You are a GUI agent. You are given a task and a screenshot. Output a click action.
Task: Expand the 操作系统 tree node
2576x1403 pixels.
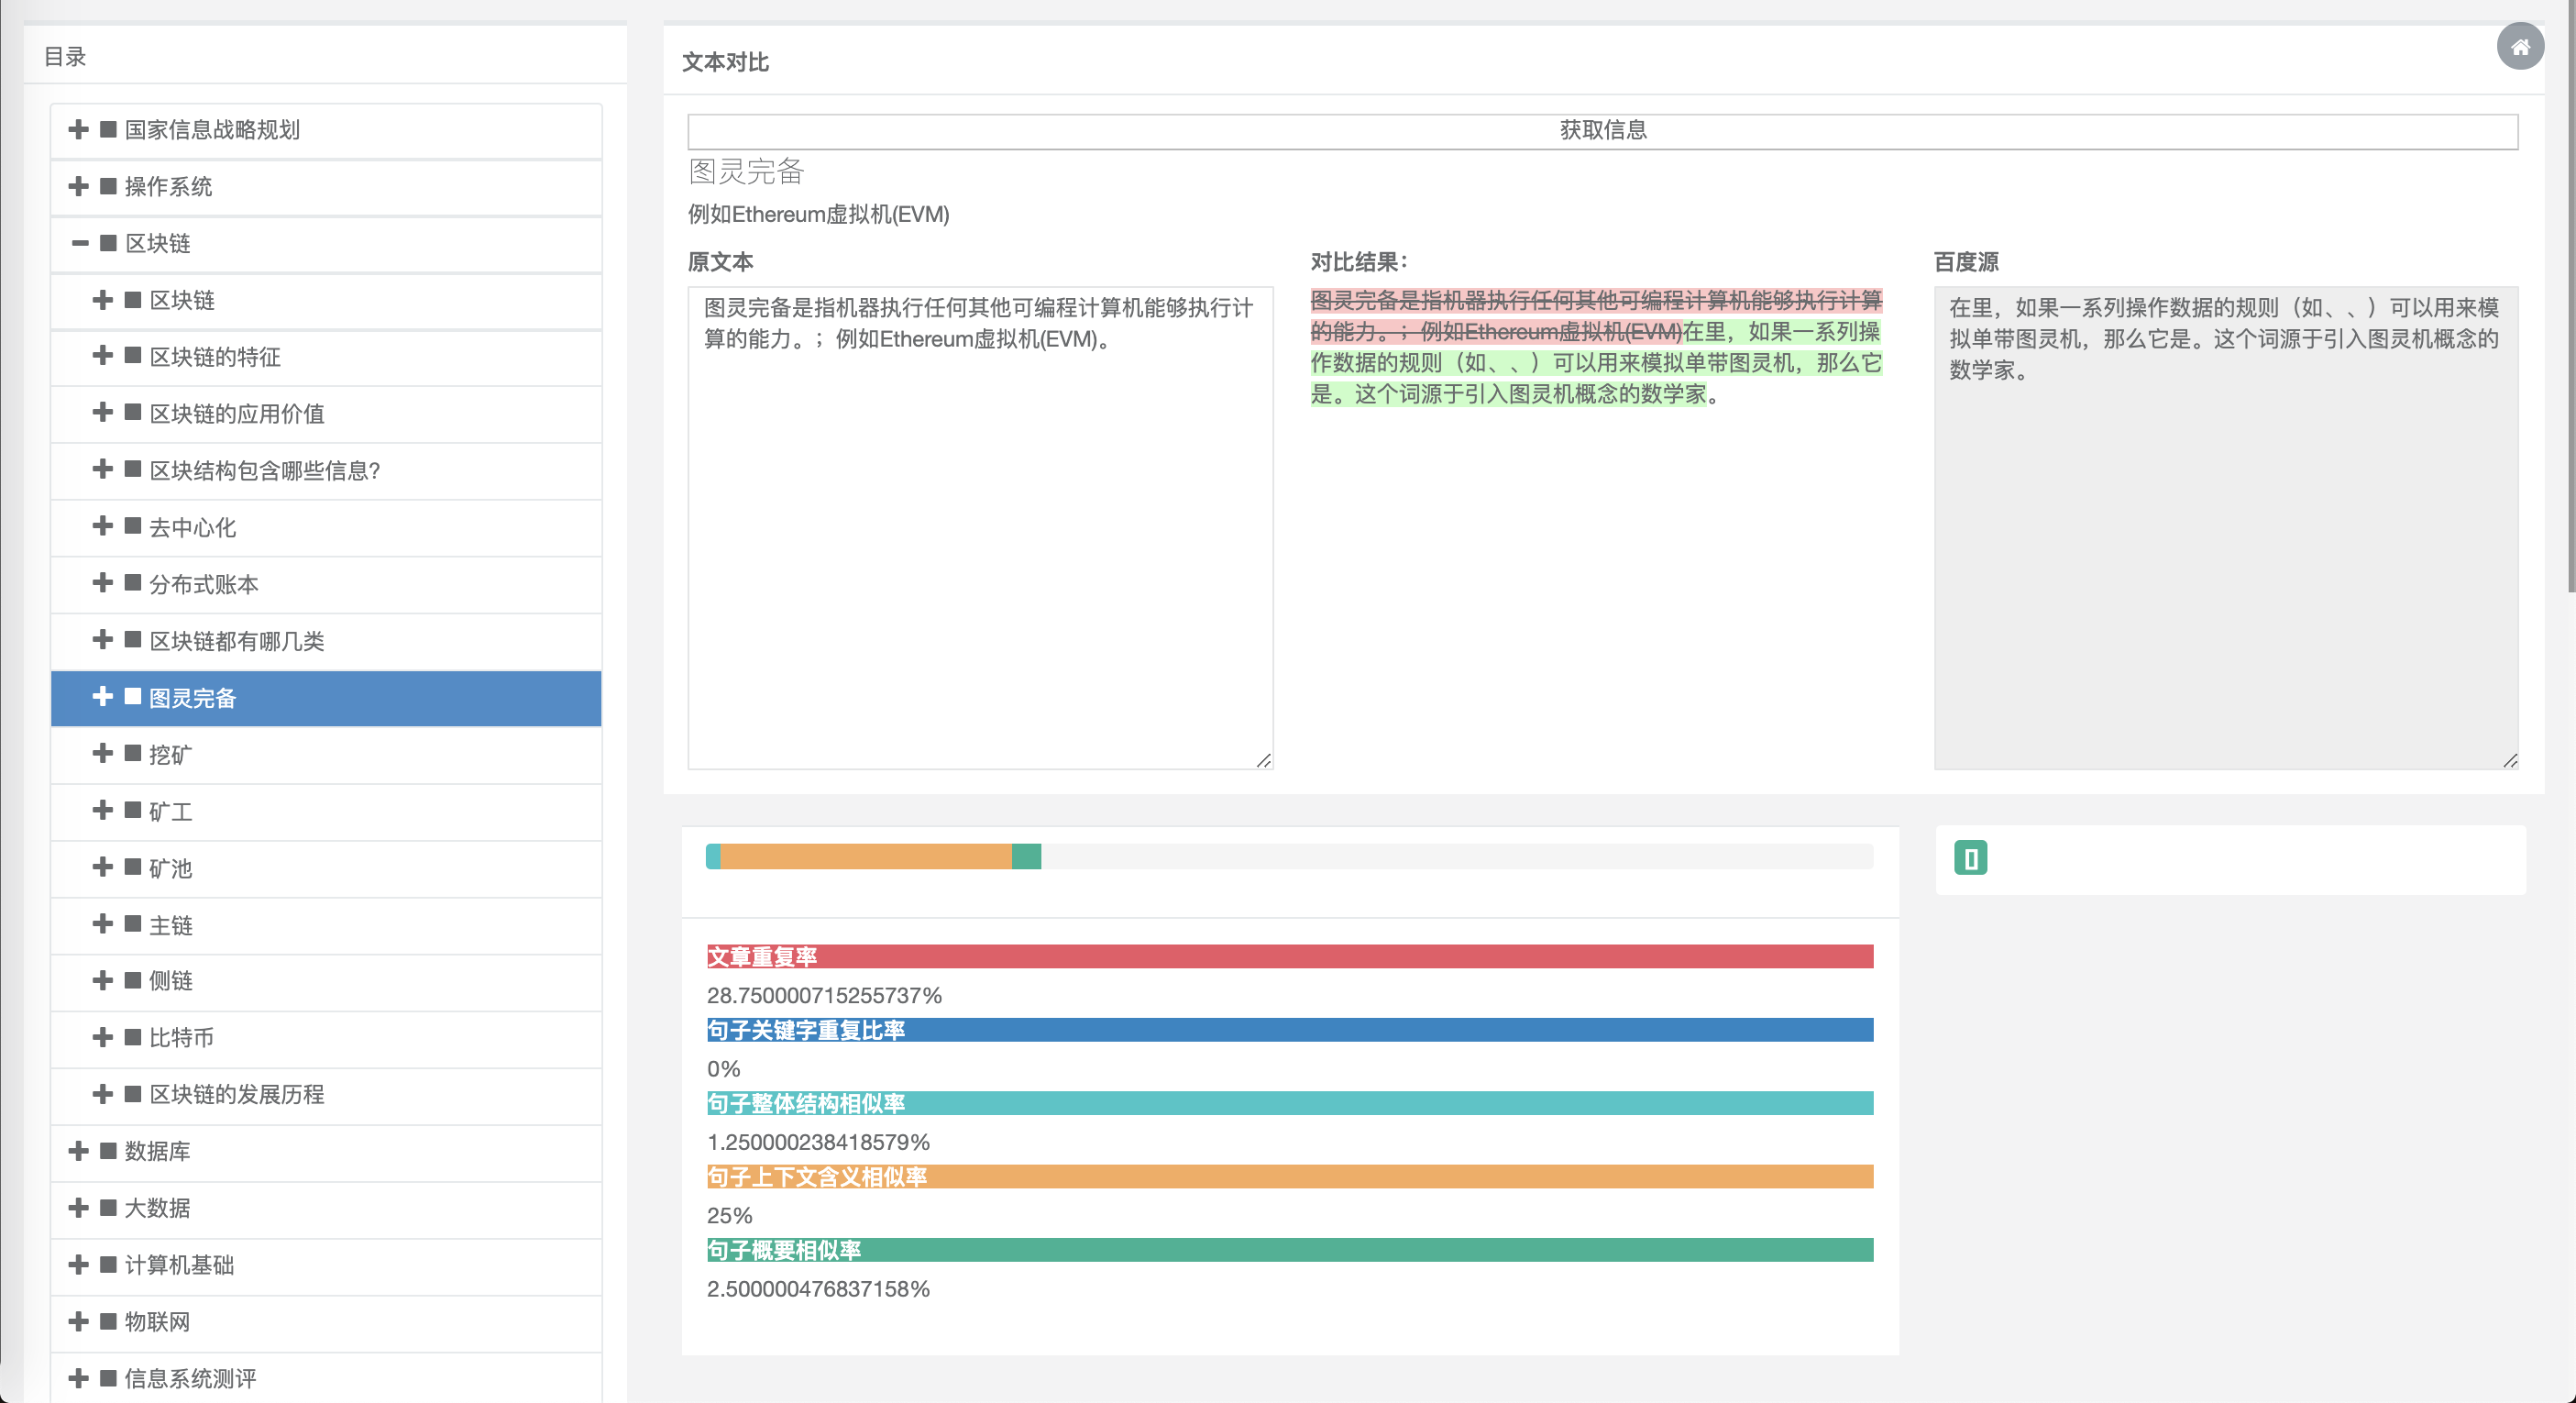(x=78, y=186)
